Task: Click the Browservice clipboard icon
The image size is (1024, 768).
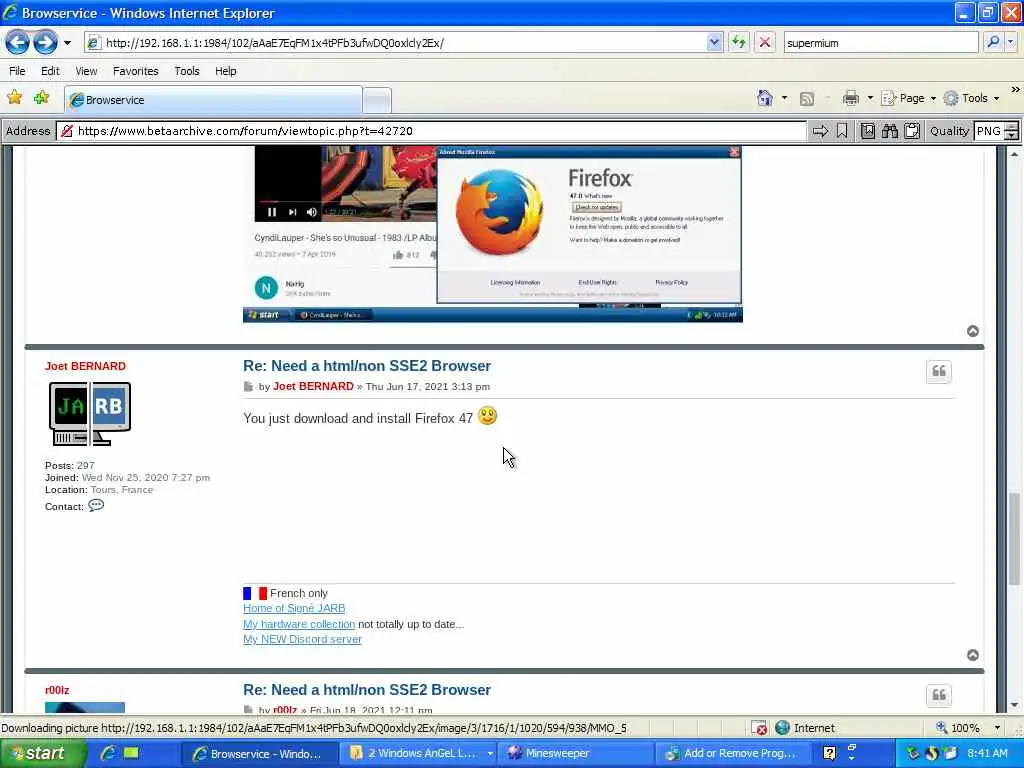Action: point(912,131)
